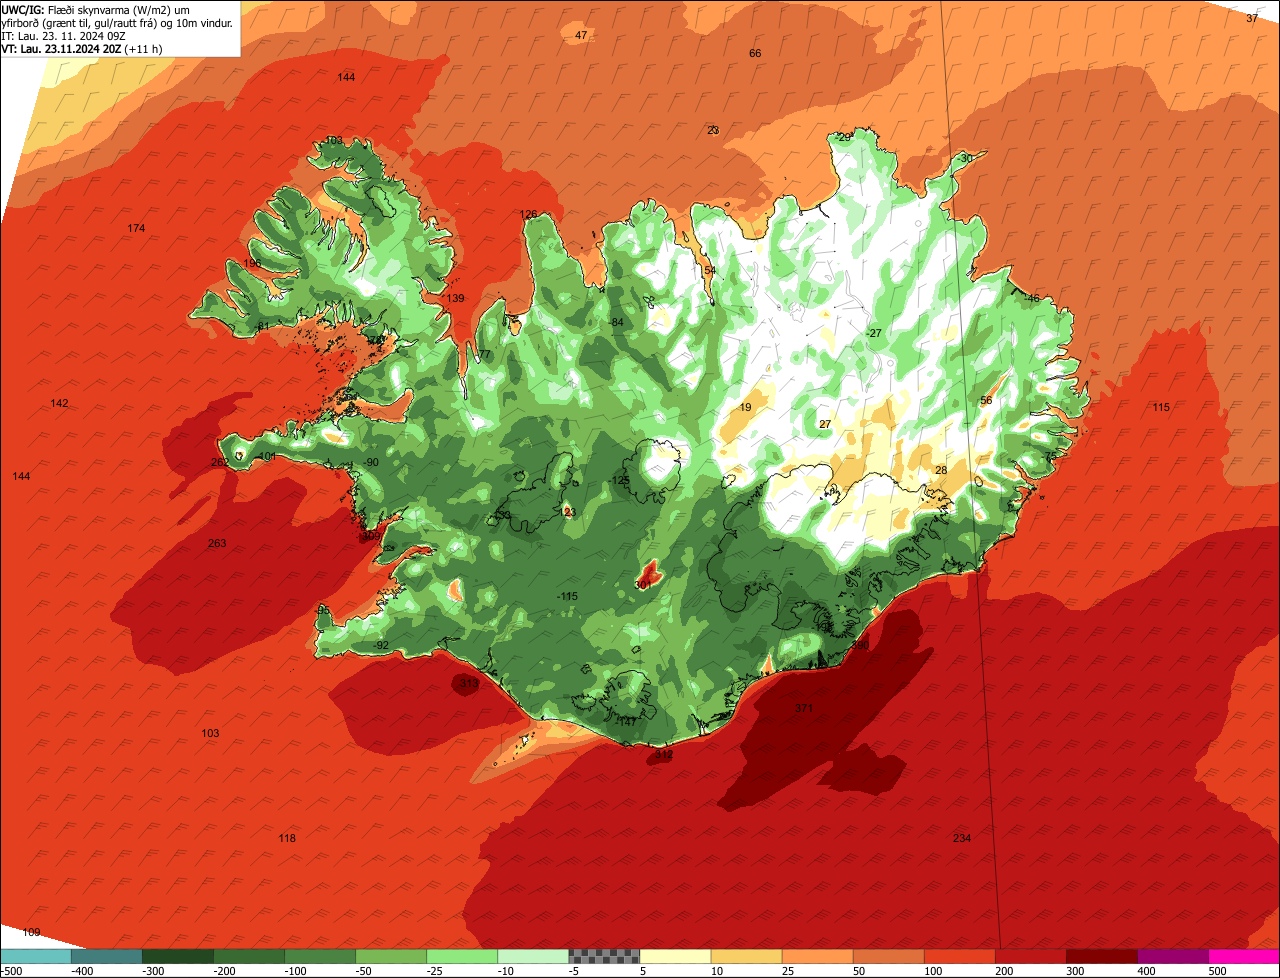Click the -115 value in southern Iceland
The width and height of the screenshot is (1280, 978).
(x=567, y=597)
